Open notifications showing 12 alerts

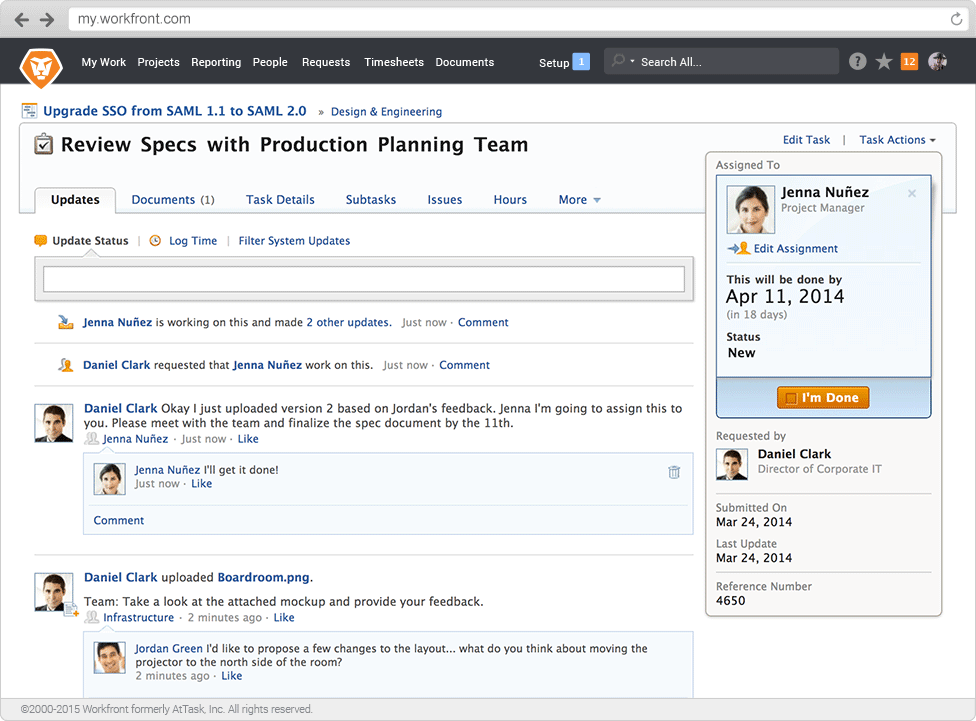[909, 61]
